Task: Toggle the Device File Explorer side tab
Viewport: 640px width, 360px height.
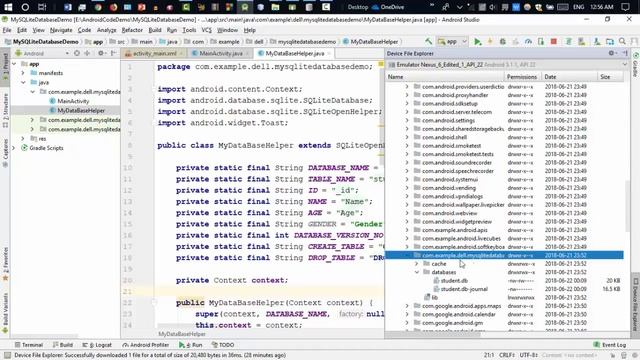Action: click(x=636, y=304)
